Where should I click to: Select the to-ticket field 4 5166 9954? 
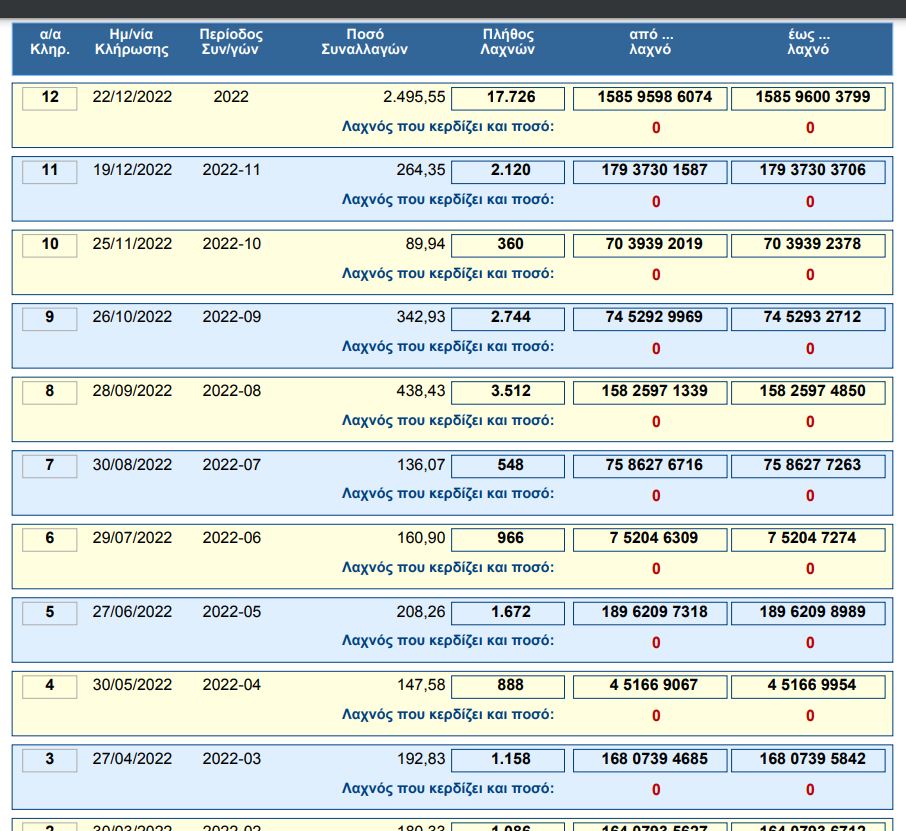808,686
